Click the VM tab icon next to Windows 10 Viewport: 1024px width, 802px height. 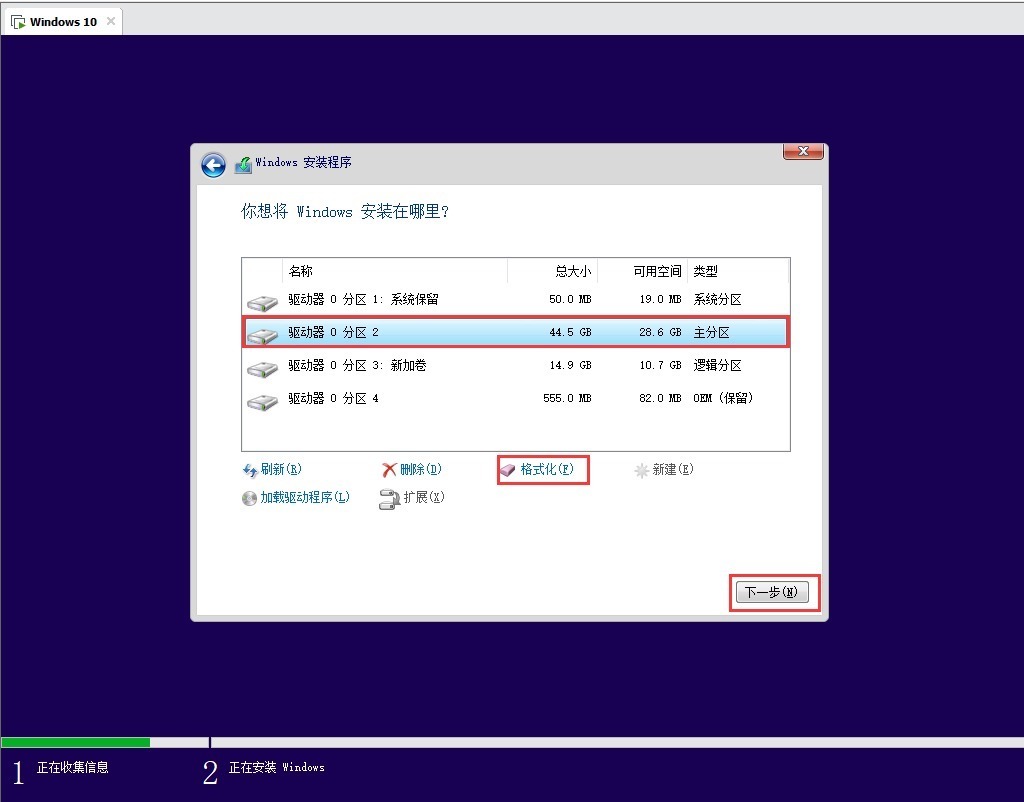[x=18, y=22]
